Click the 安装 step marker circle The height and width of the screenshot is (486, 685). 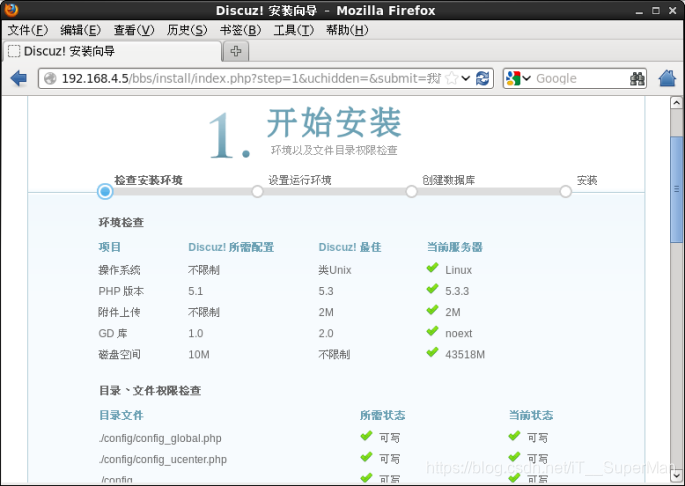566,191
